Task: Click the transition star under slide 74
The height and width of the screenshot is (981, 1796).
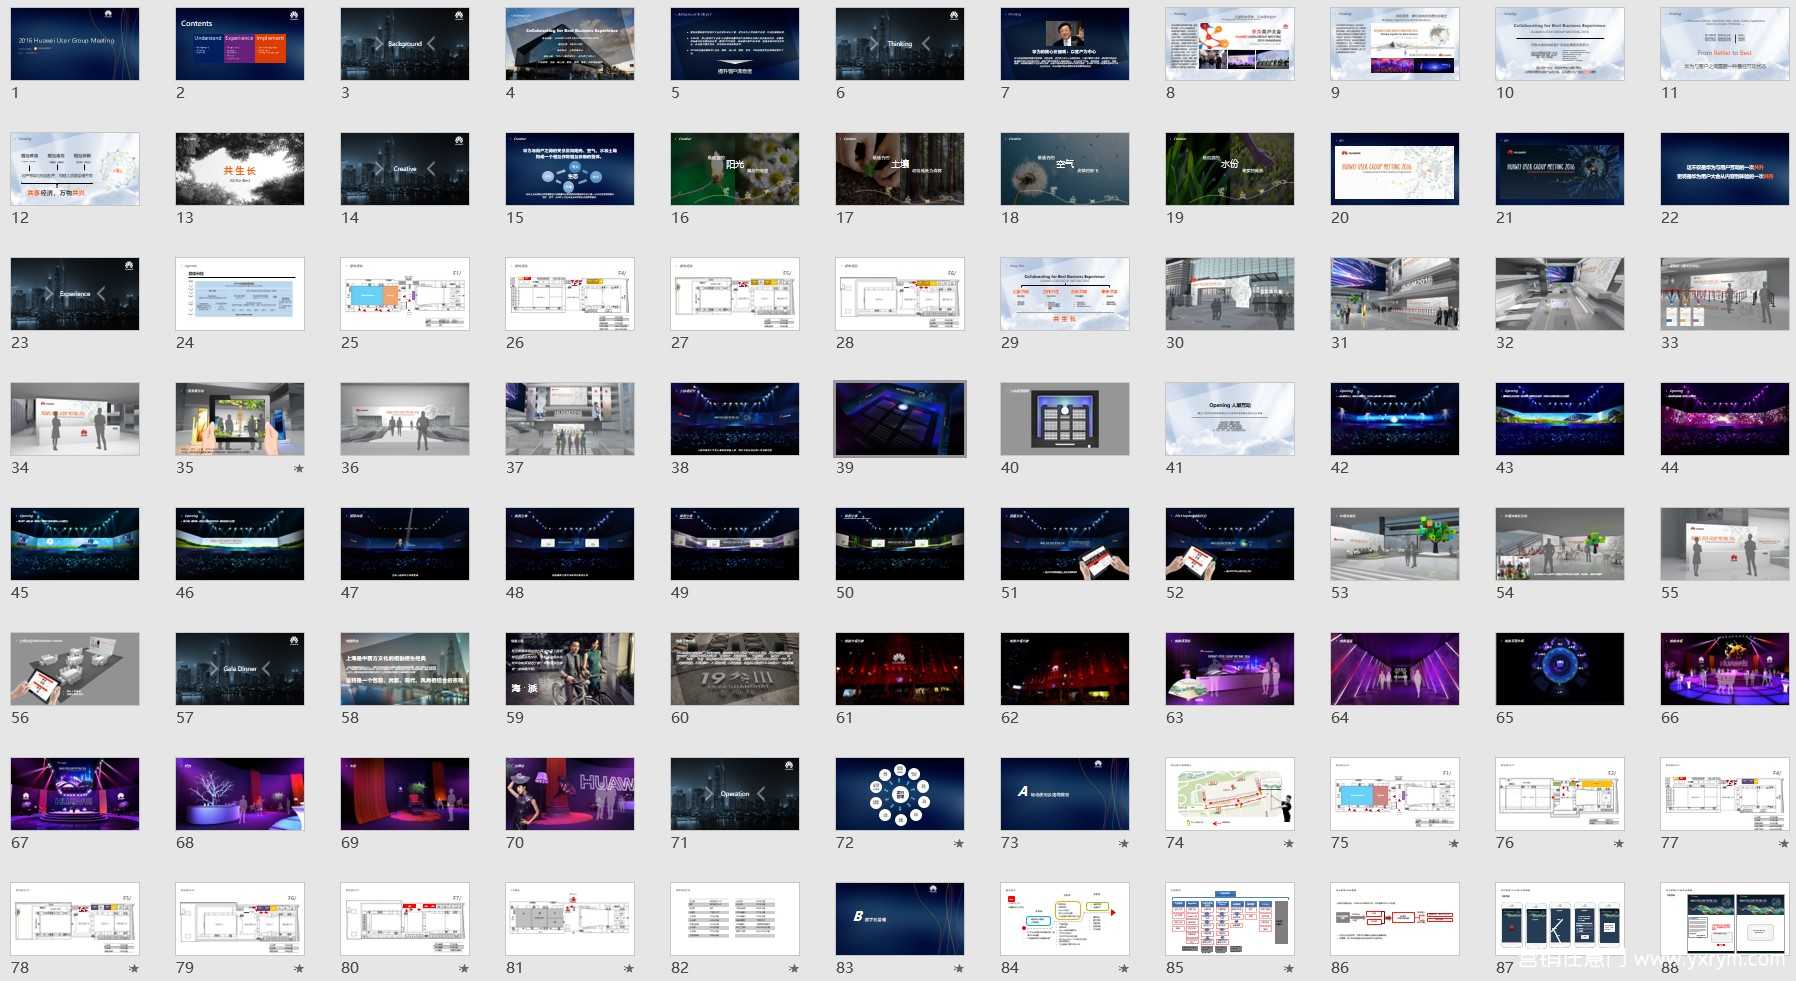Action: pos(1289,843)
